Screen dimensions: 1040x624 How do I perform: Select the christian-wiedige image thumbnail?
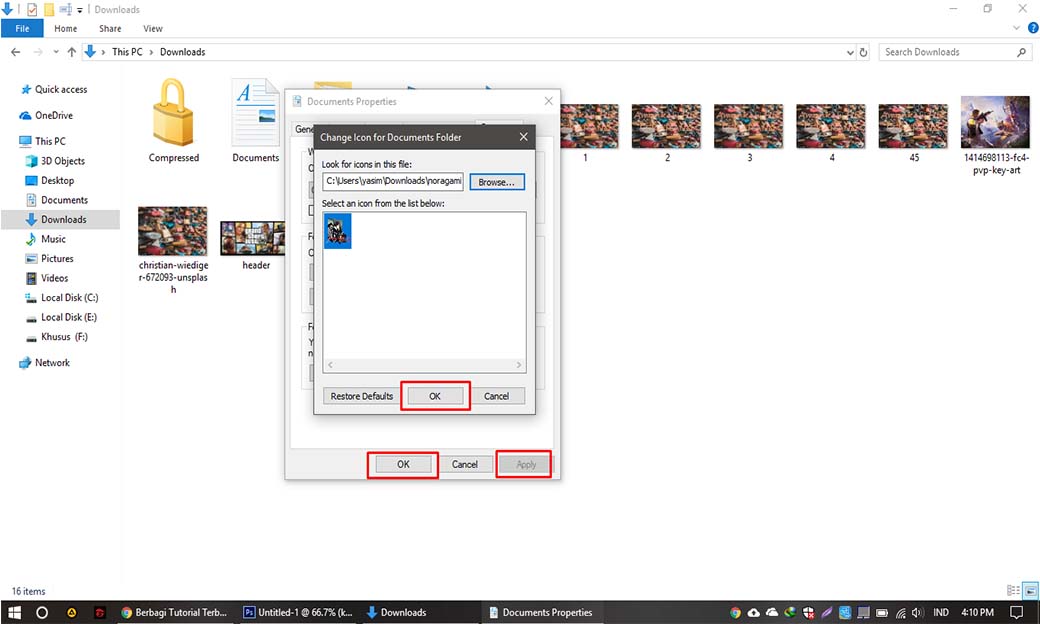point(172,231)
